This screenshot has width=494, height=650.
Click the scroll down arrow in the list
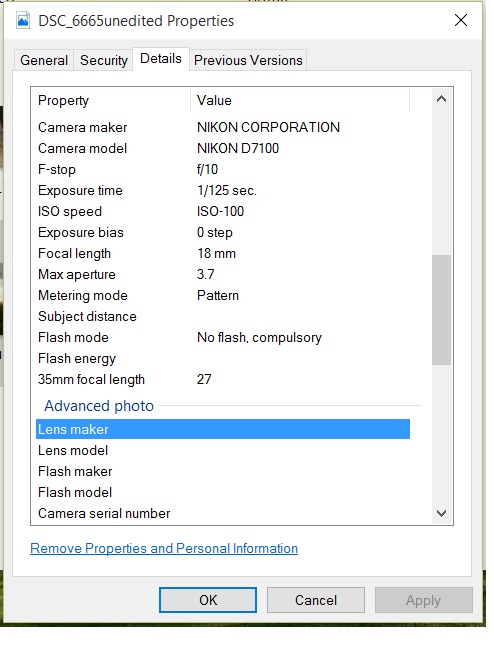click(x=441, y=513)
